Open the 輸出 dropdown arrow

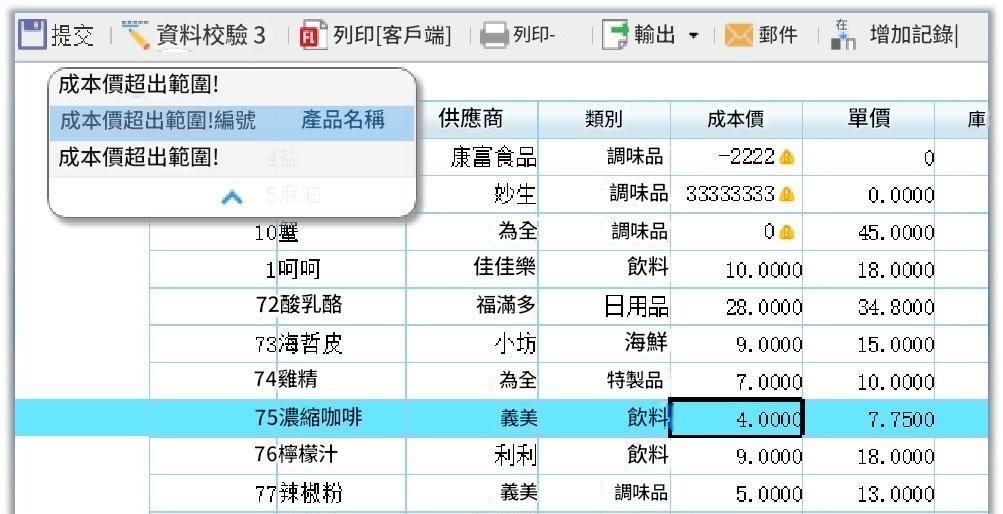[693, 36]
